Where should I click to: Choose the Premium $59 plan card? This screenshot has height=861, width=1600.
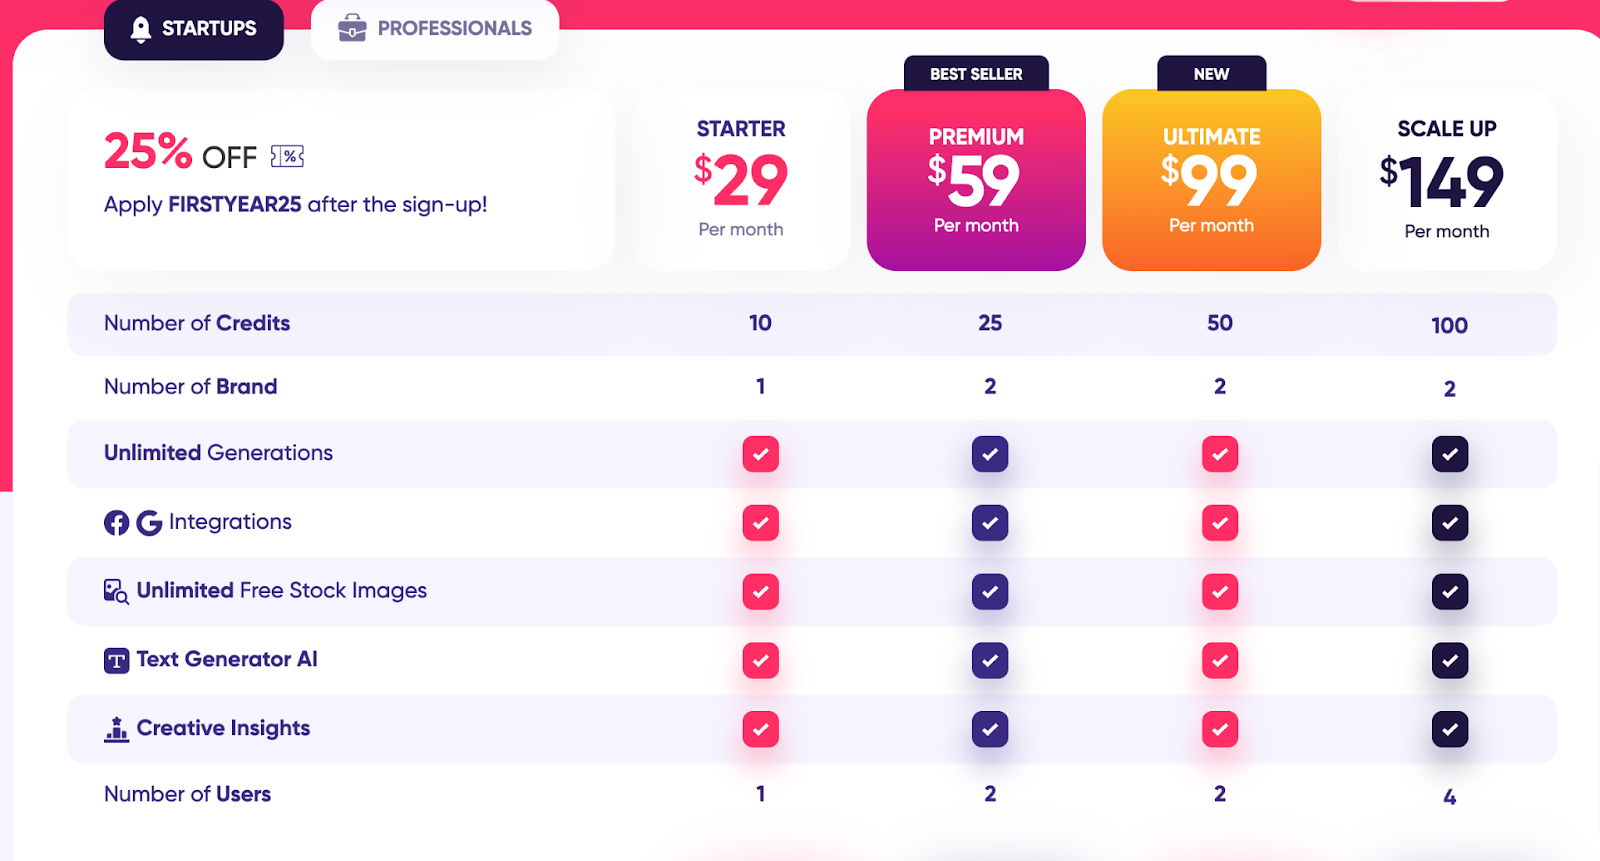pos(976,180)
